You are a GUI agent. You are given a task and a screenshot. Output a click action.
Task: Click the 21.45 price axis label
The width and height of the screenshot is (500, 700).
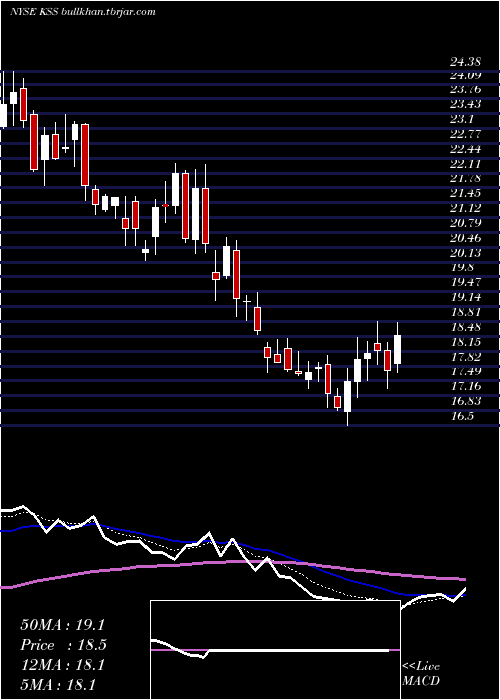[465, 193]
